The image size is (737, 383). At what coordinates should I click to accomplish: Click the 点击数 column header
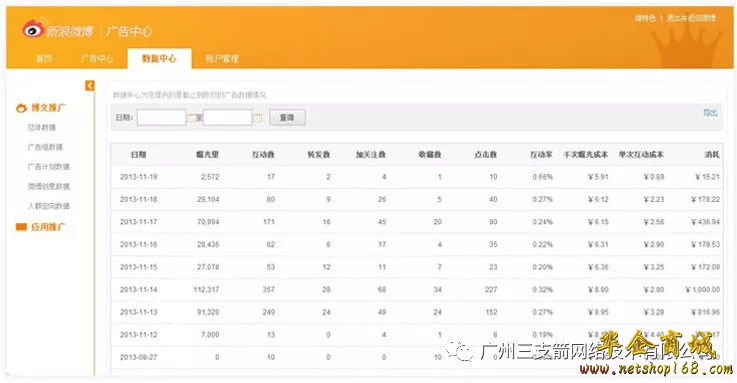point(486,155)
